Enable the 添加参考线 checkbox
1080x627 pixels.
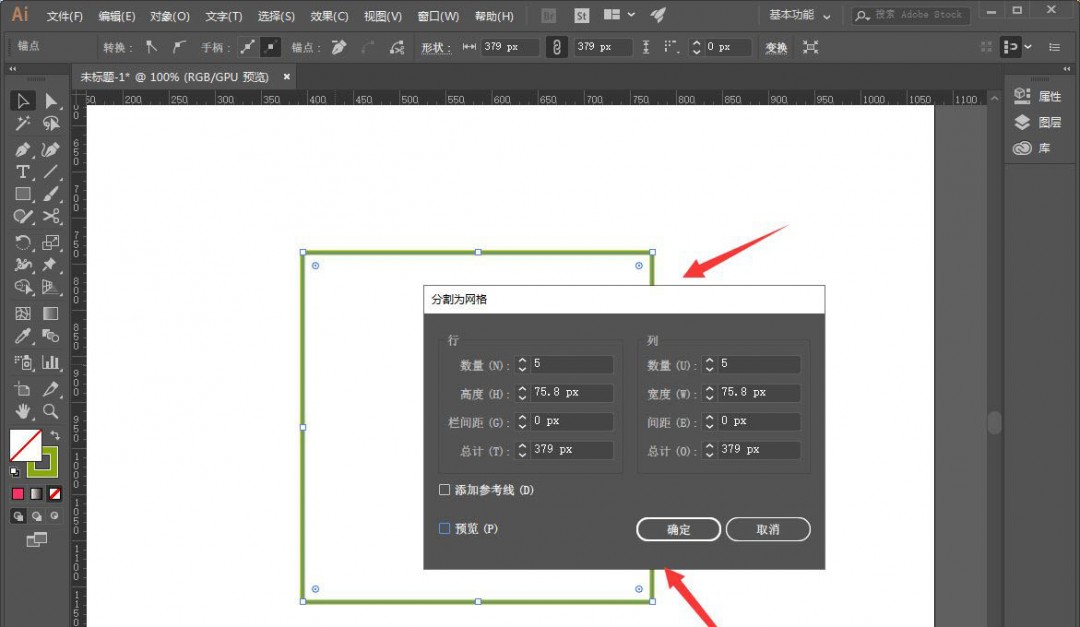(444, 490)
